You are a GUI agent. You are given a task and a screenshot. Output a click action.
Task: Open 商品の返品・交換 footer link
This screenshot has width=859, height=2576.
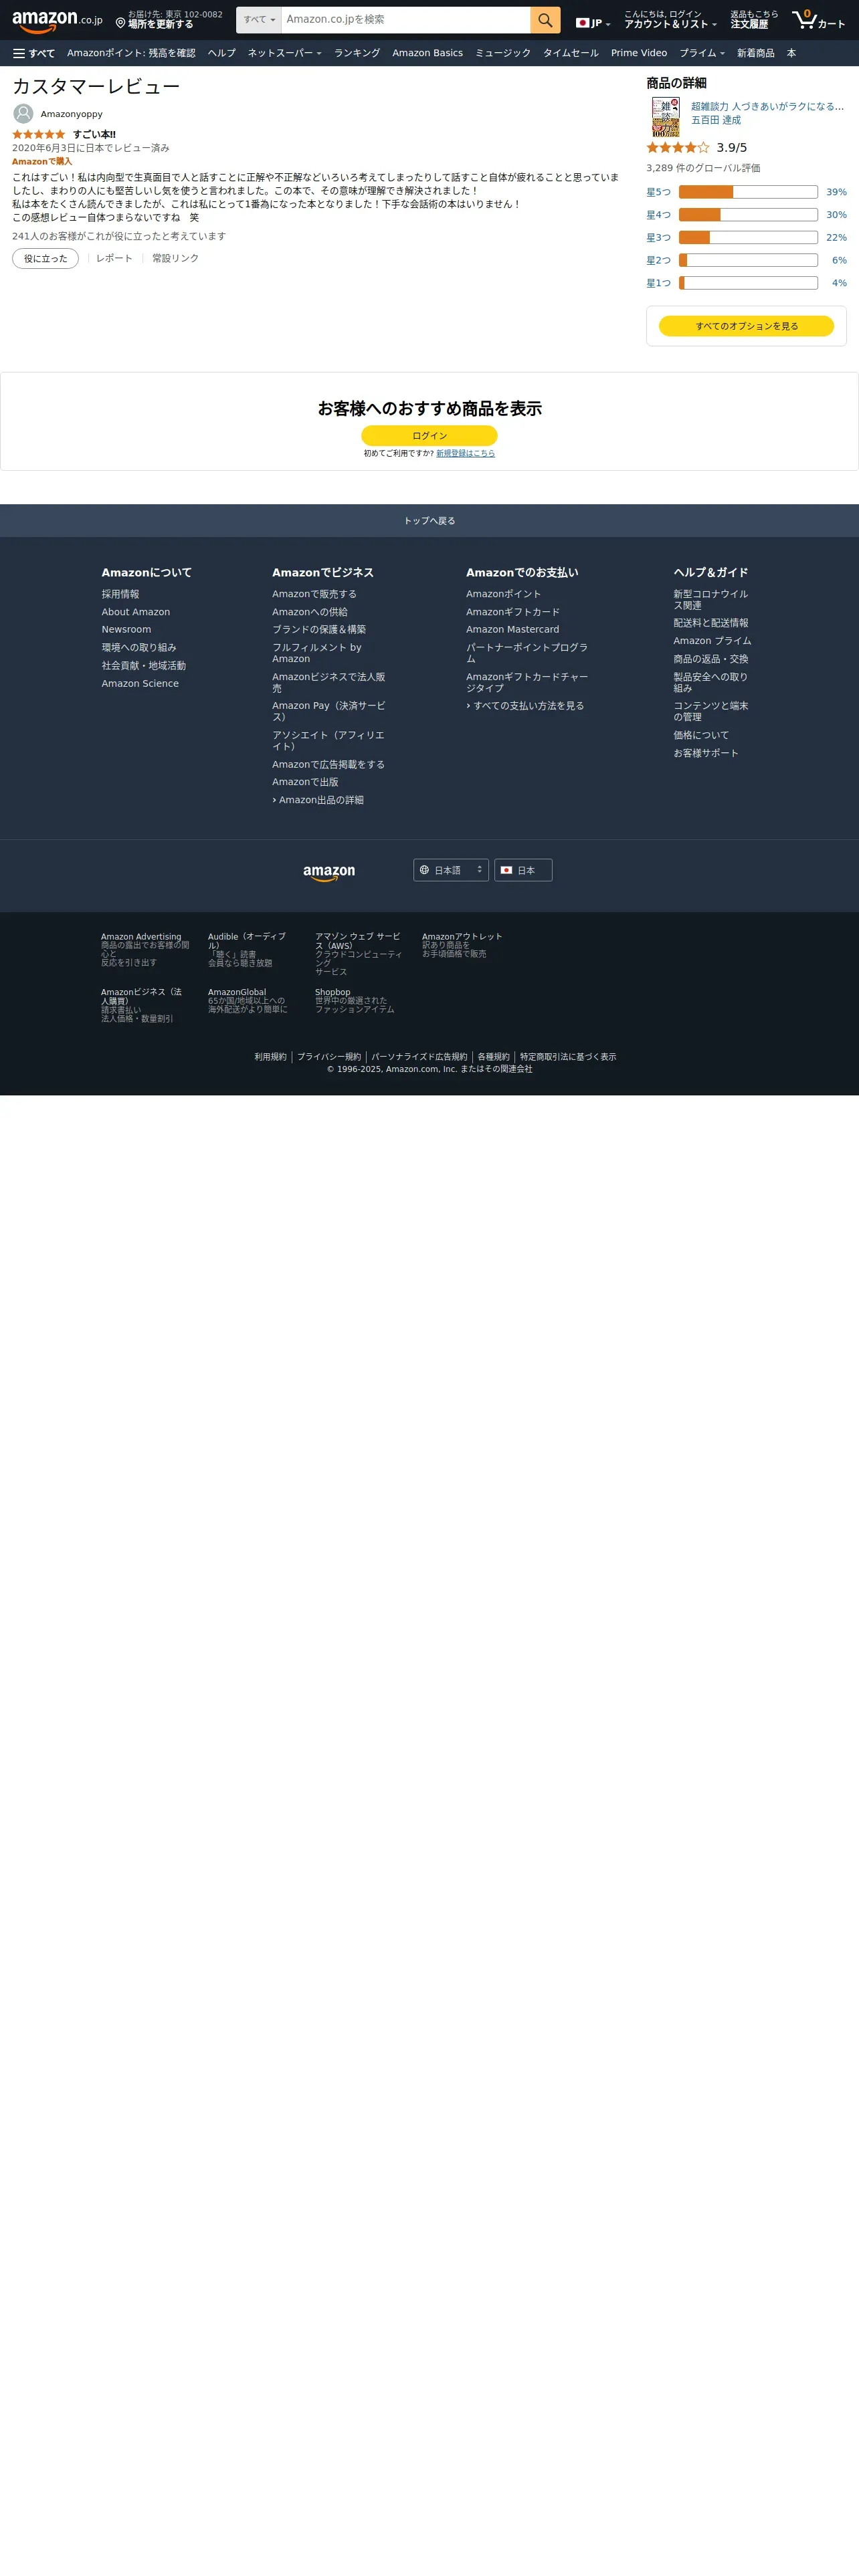(711, 659)
